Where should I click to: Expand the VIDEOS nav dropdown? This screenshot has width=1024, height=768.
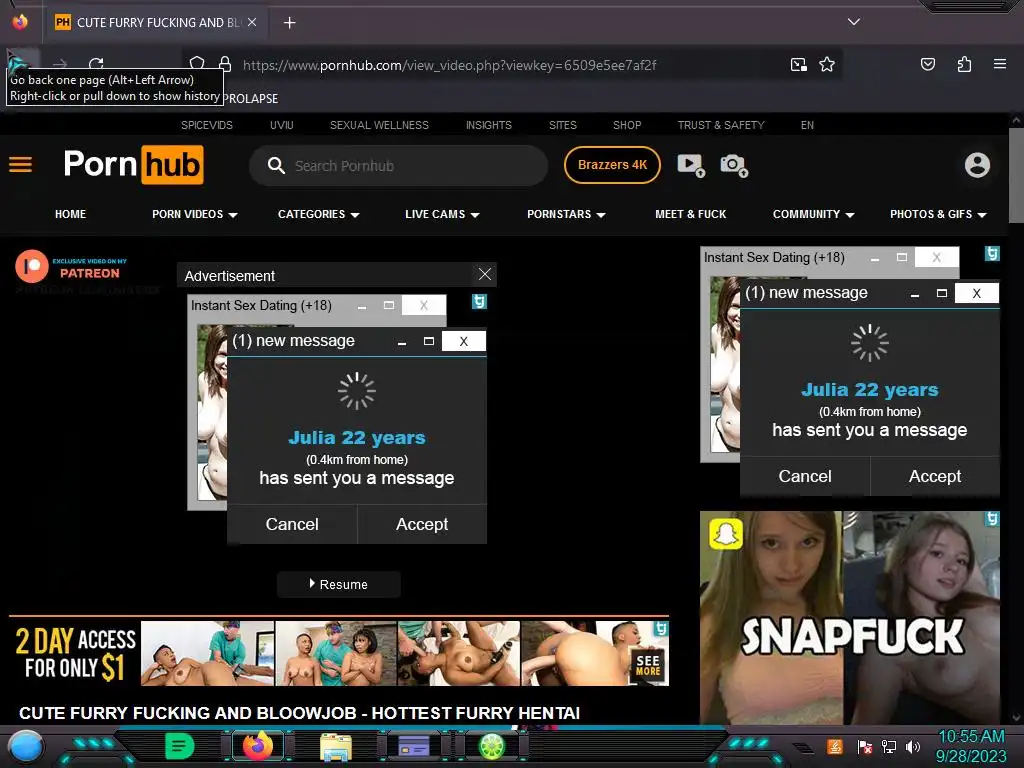point(195,214)
